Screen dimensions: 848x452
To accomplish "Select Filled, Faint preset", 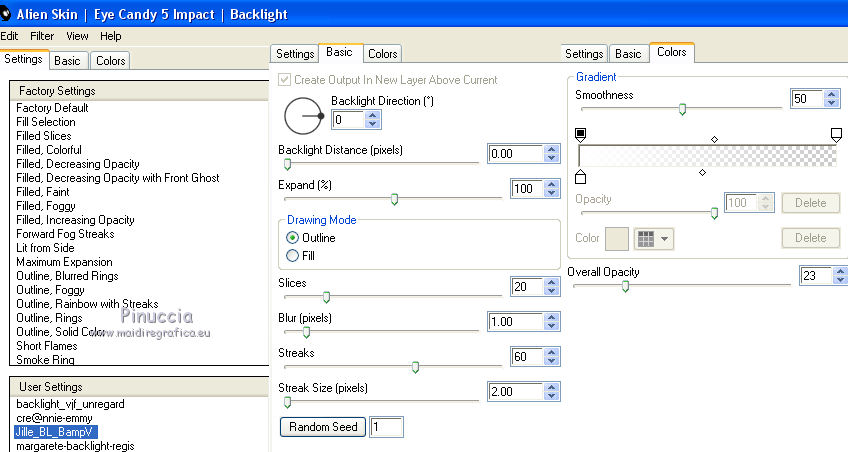I will click(43, 192).
